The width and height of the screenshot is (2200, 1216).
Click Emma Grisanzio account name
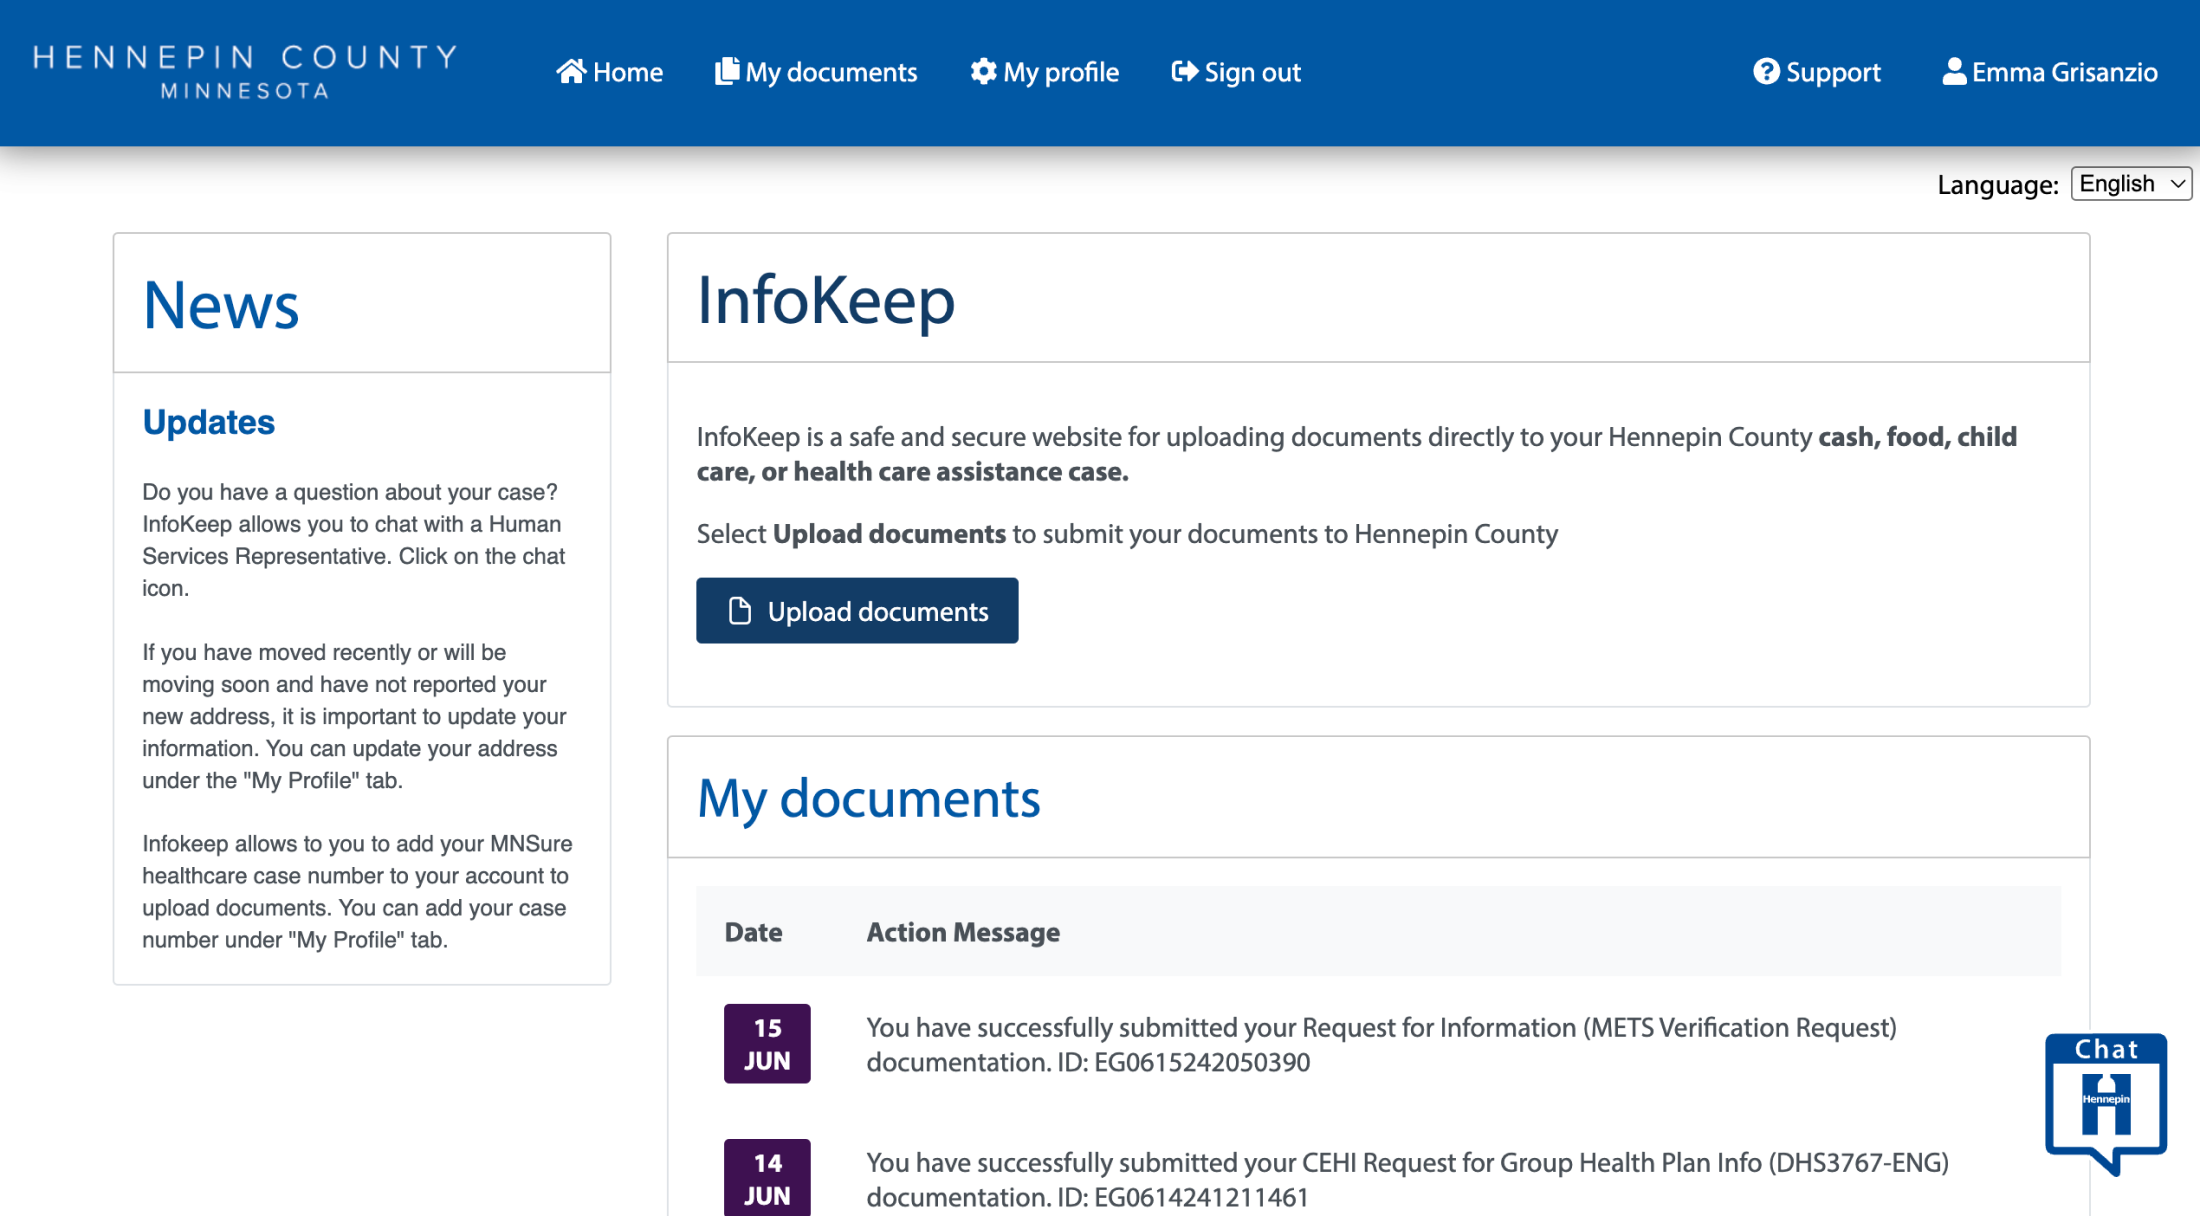[2064, 72]
